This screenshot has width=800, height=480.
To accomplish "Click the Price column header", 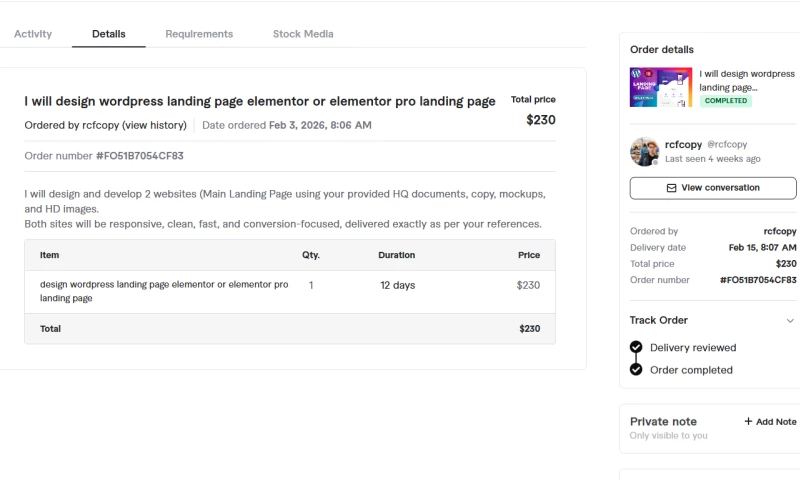I will pos(529,255).
